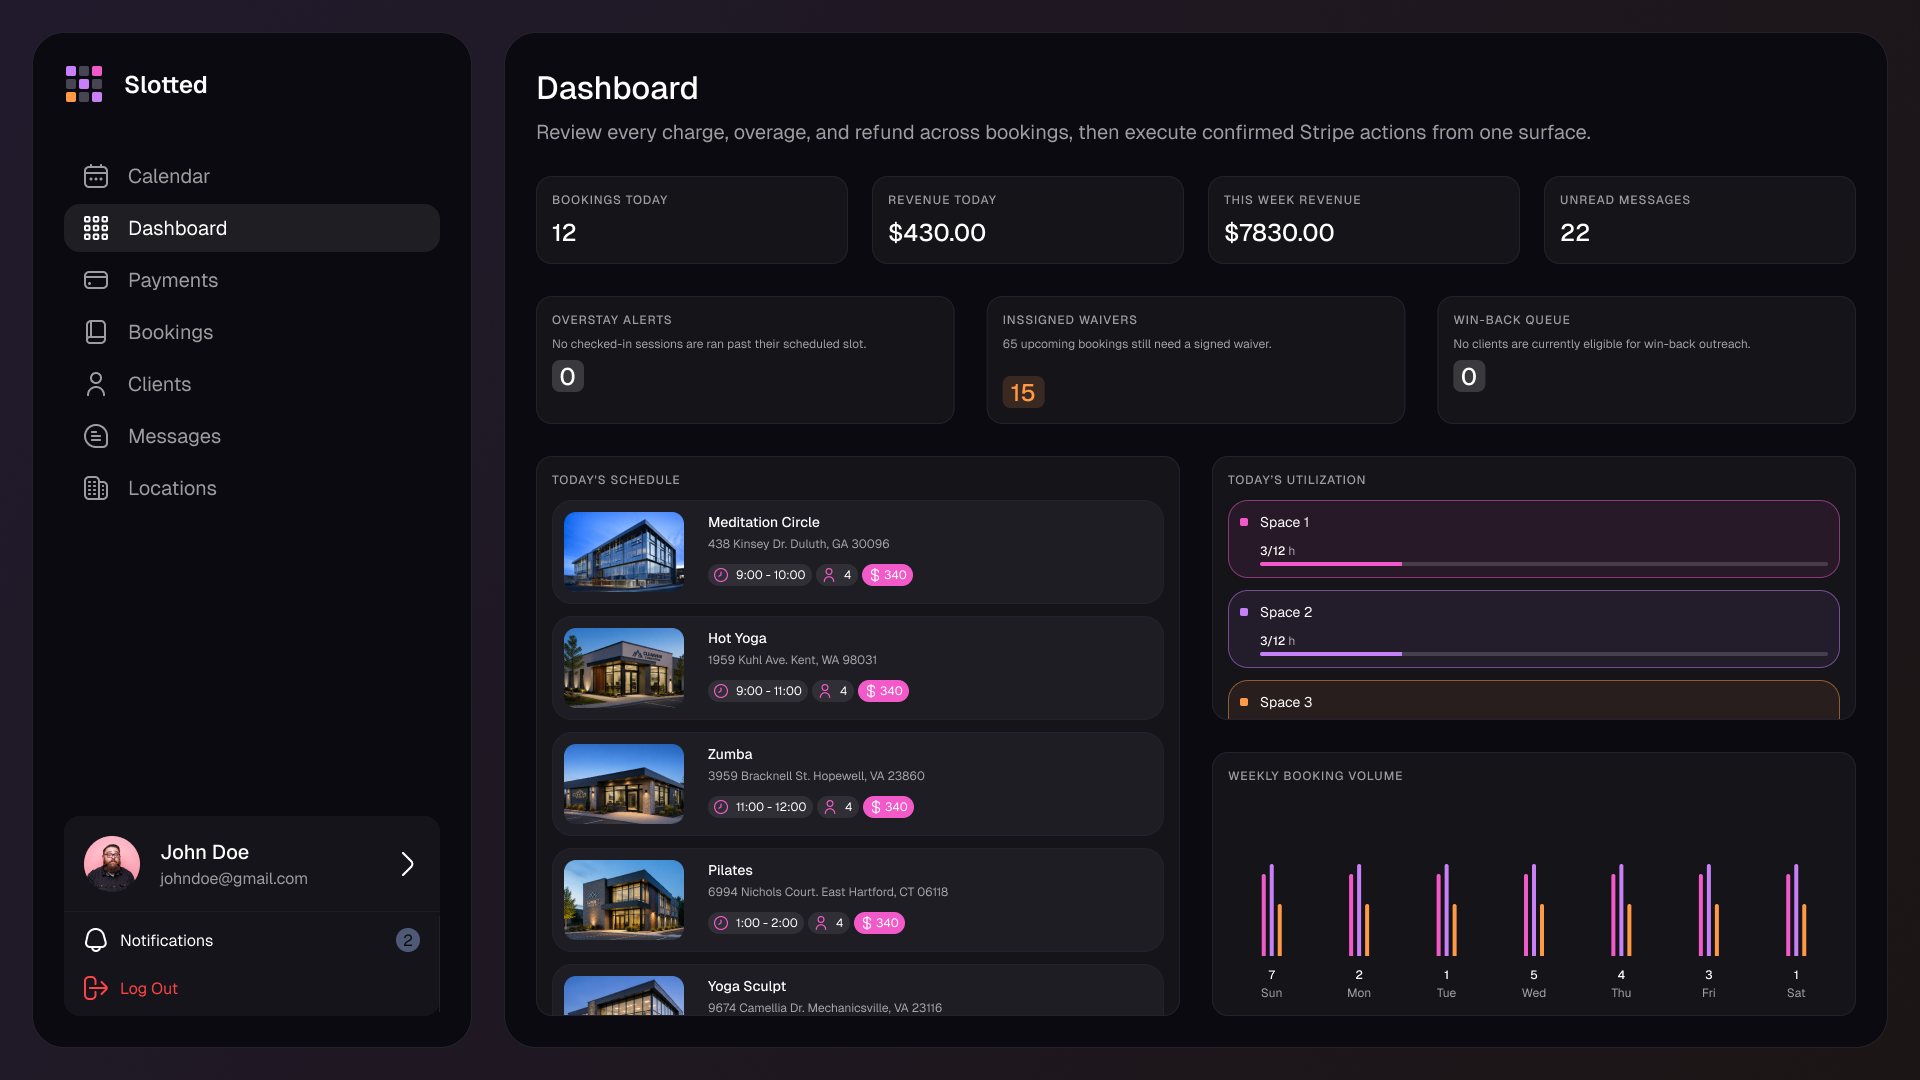This screenshot has height=1080, width=1920.
Task: Click the Space 3 utilization card
Action: click(1534, 700)
